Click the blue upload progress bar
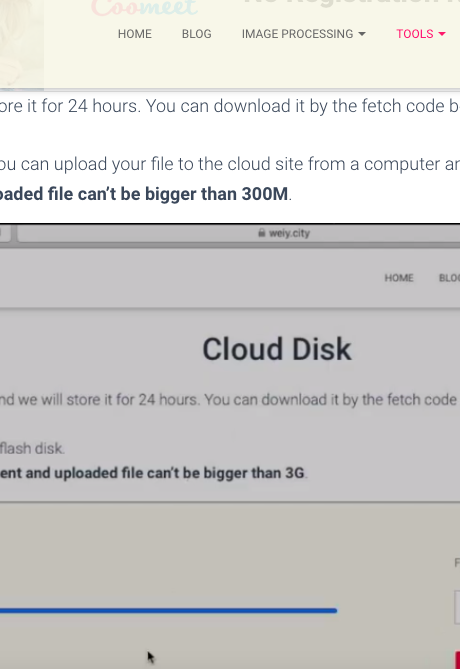The image size is (460, 669). 169,611
